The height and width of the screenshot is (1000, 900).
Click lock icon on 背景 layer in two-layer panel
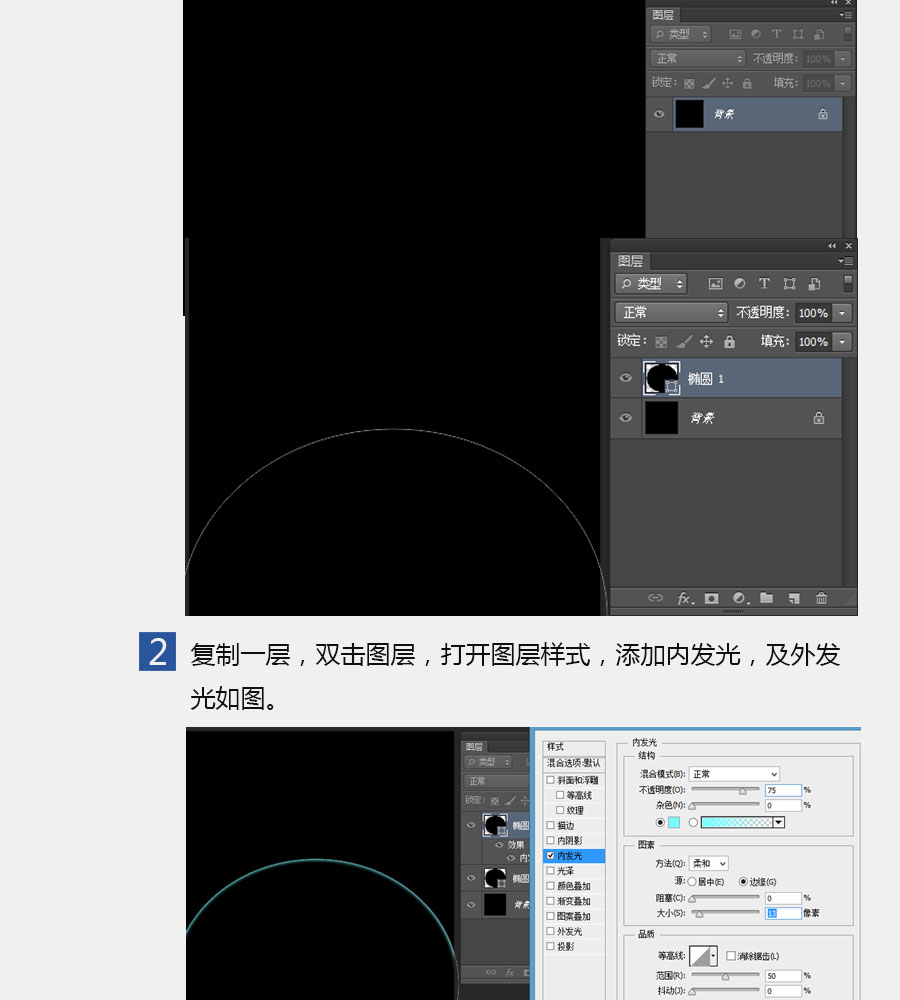point(819,418)
